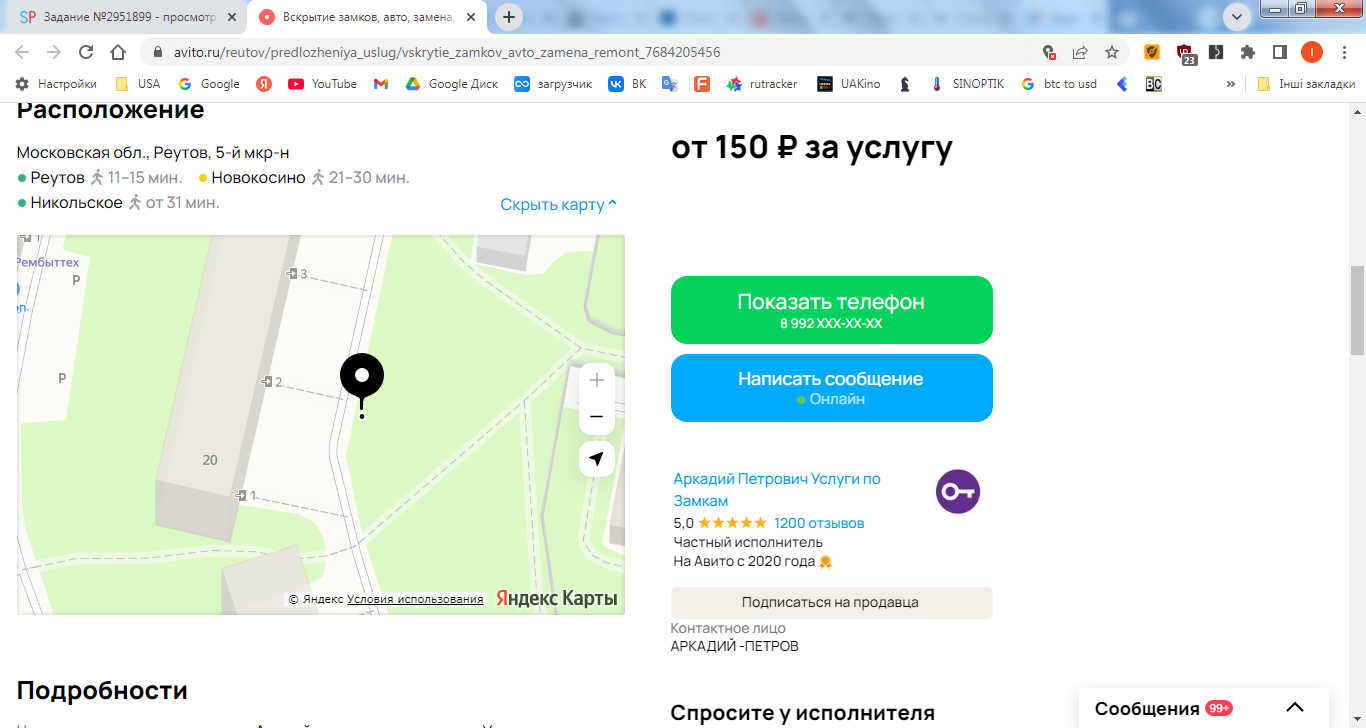Switch to the Задание №2951899 tab
This screenshot has width=1366, height=728.
[x=126, y=17]
